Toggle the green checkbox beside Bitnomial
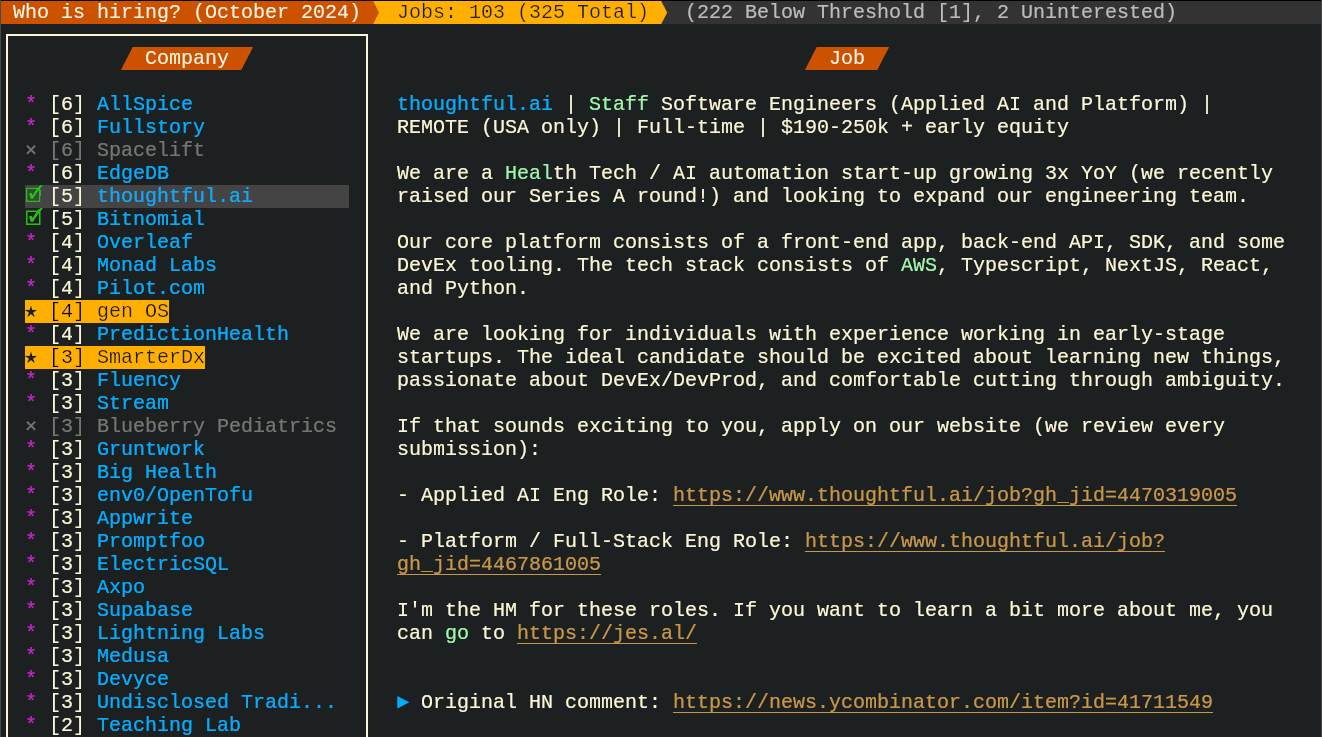 [x=33, y=218]
